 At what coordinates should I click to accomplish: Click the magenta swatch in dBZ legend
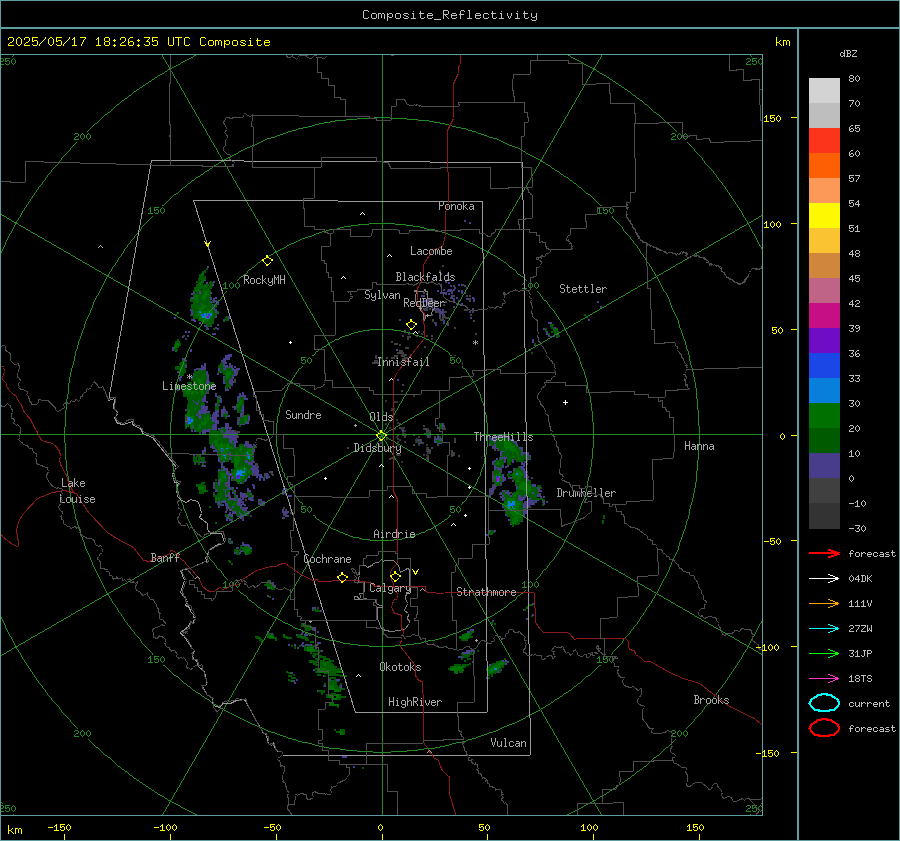pos(824,315)
